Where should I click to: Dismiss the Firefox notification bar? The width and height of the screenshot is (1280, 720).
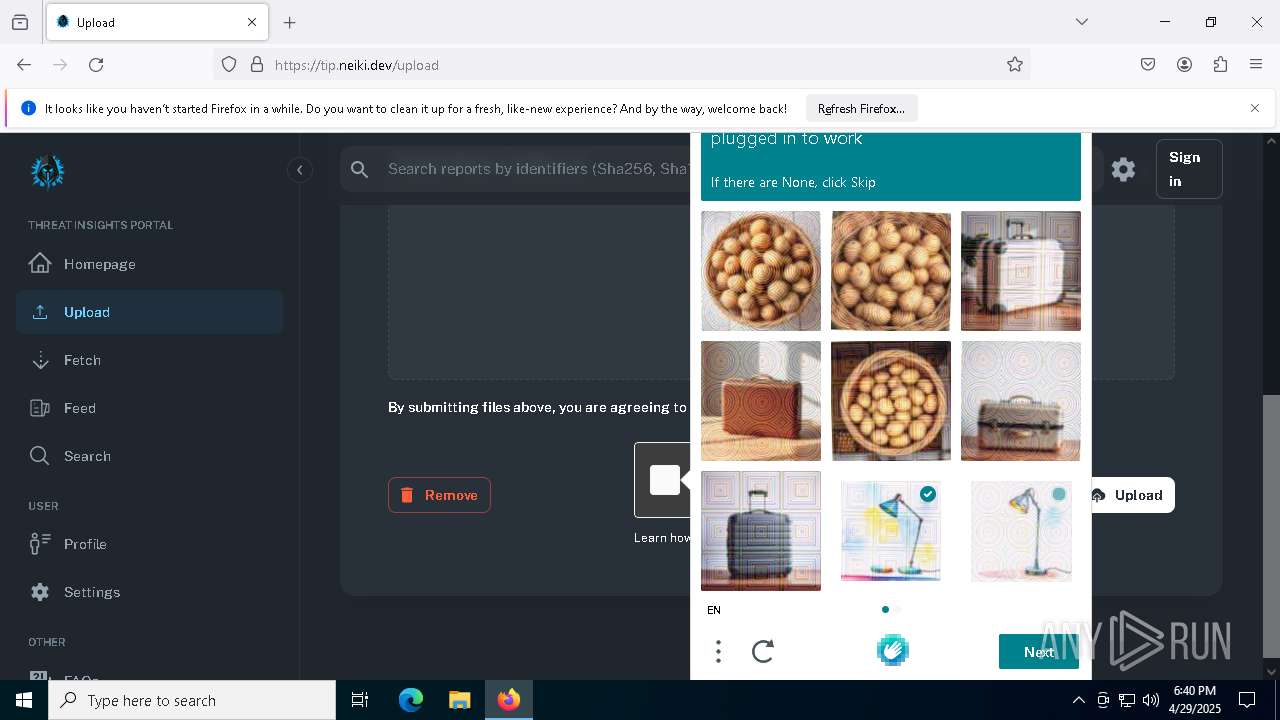click(x=1255, y=108)
